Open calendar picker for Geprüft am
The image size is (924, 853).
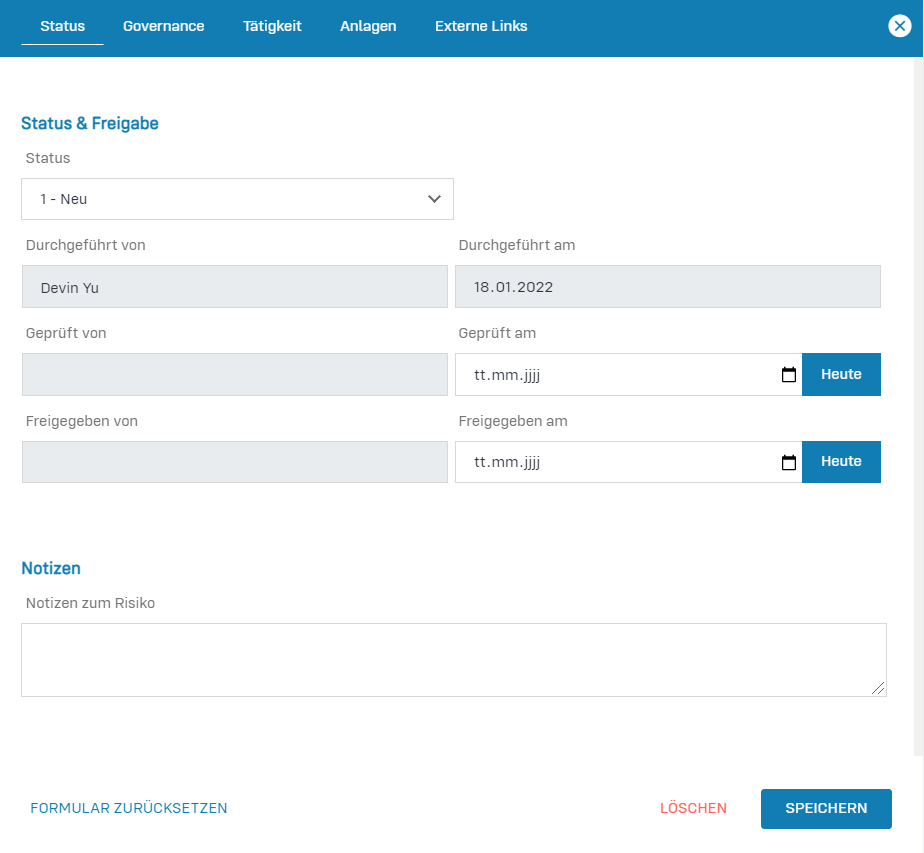point(788,375)
